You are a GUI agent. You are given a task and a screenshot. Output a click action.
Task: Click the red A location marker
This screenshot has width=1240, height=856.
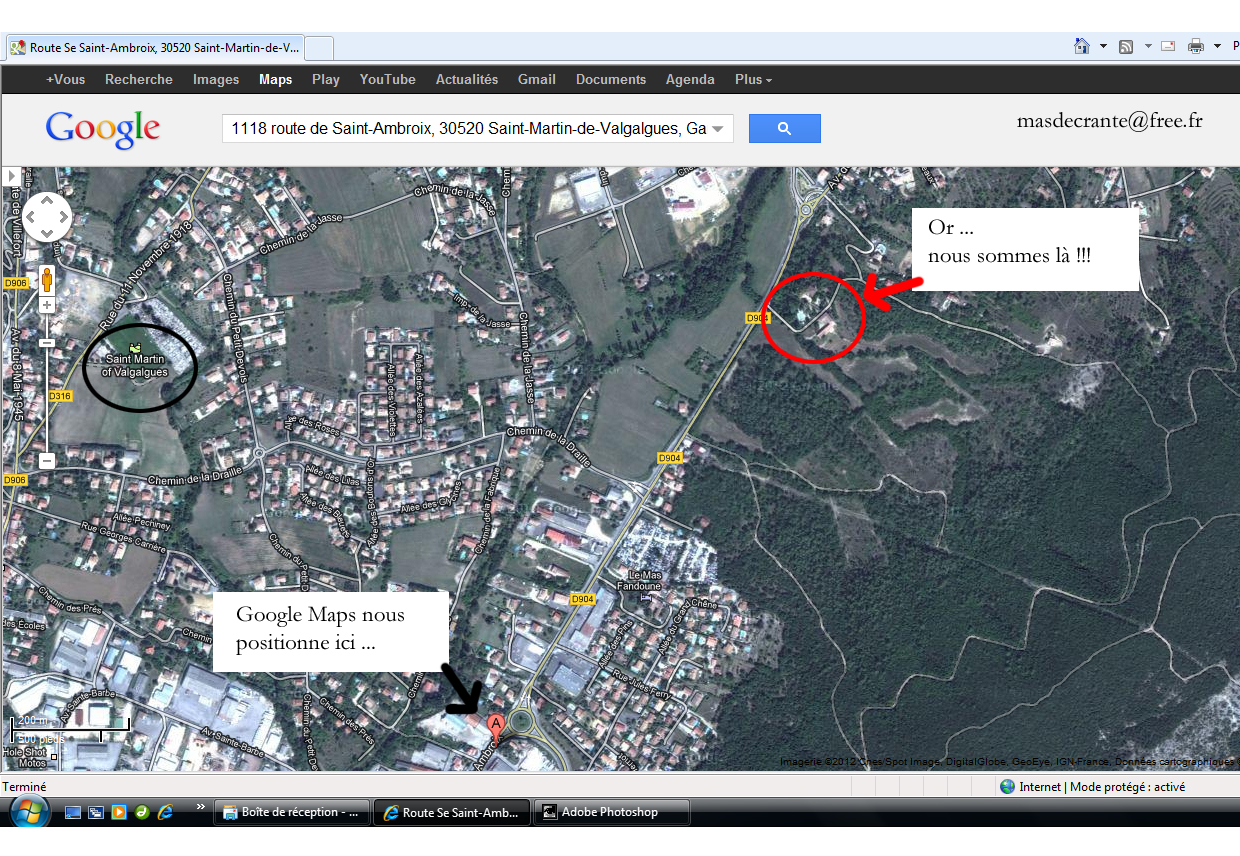(x=494, y=726)
